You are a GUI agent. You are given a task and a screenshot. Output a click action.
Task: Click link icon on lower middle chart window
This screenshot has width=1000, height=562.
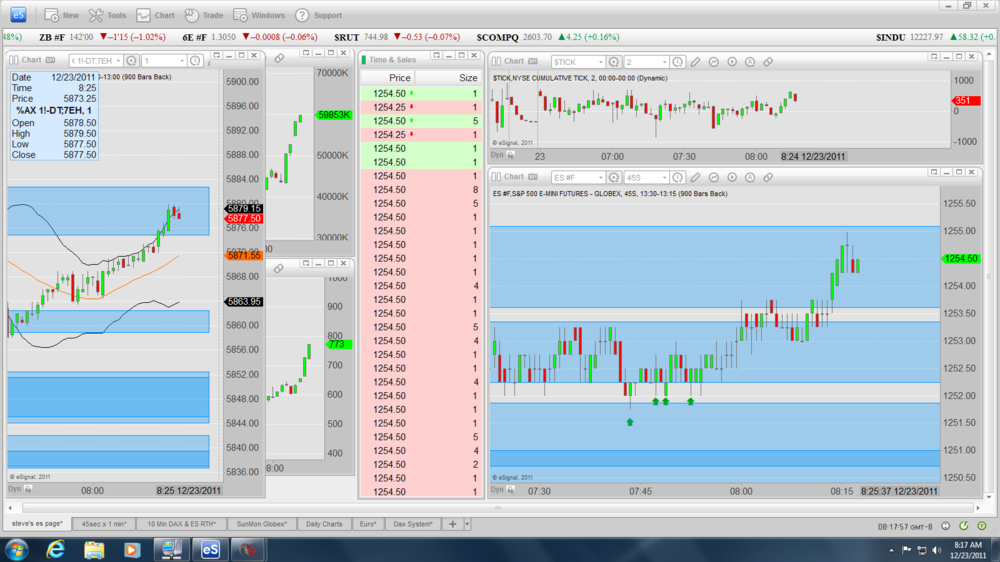coord(279,269)
